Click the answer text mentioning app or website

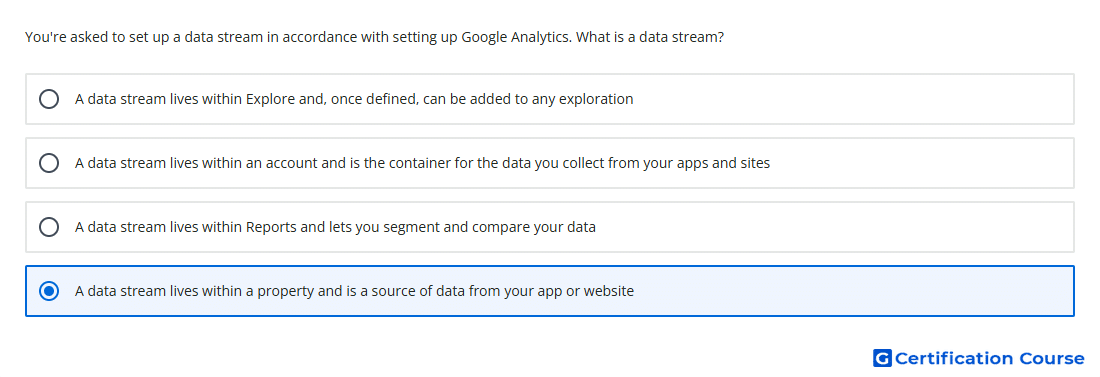(354, 291)
